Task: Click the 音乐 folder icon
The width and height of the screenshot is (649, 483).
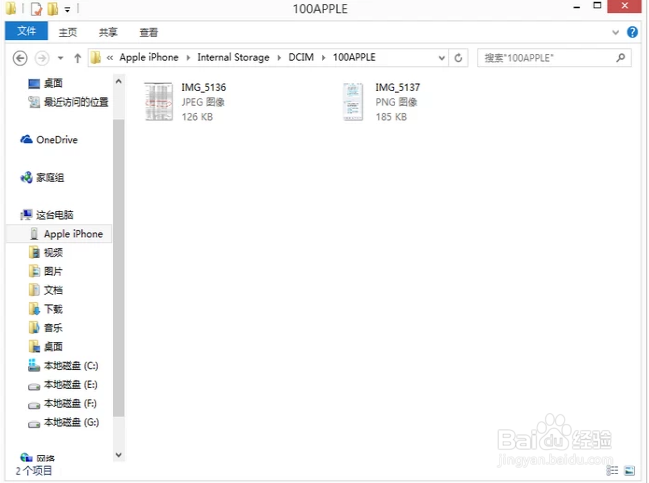Action: (34, 327)
